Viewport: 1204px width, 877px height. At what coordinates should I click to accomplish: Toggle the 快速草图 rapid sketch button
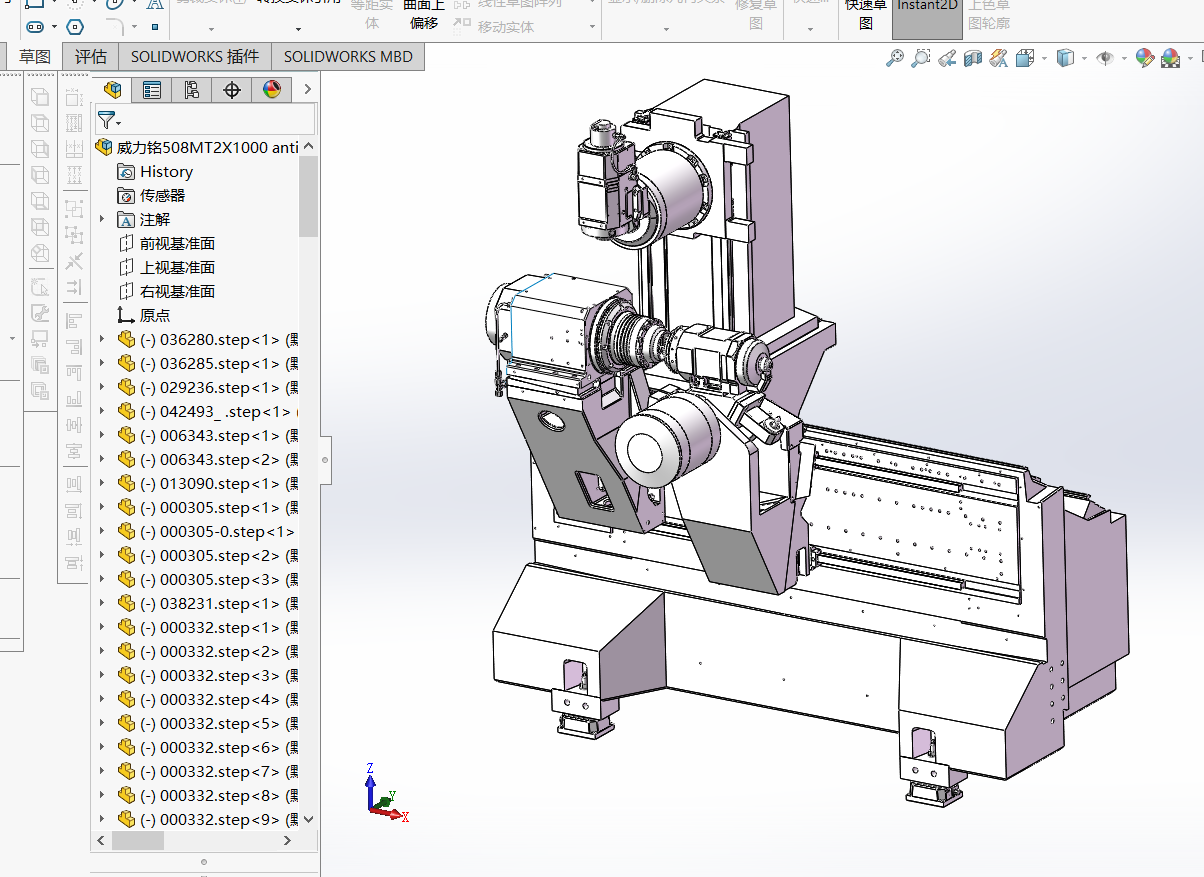866,14
